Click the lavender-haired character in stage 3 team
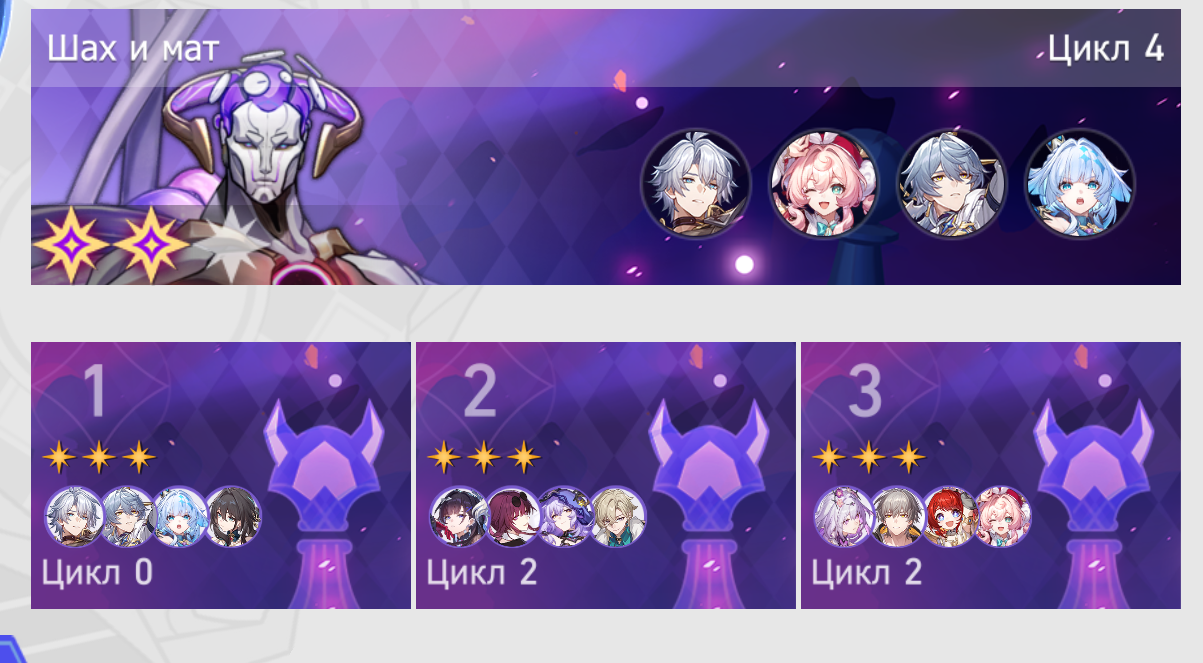This screenshot has width=1203, height=663. (x=845, y=517)
